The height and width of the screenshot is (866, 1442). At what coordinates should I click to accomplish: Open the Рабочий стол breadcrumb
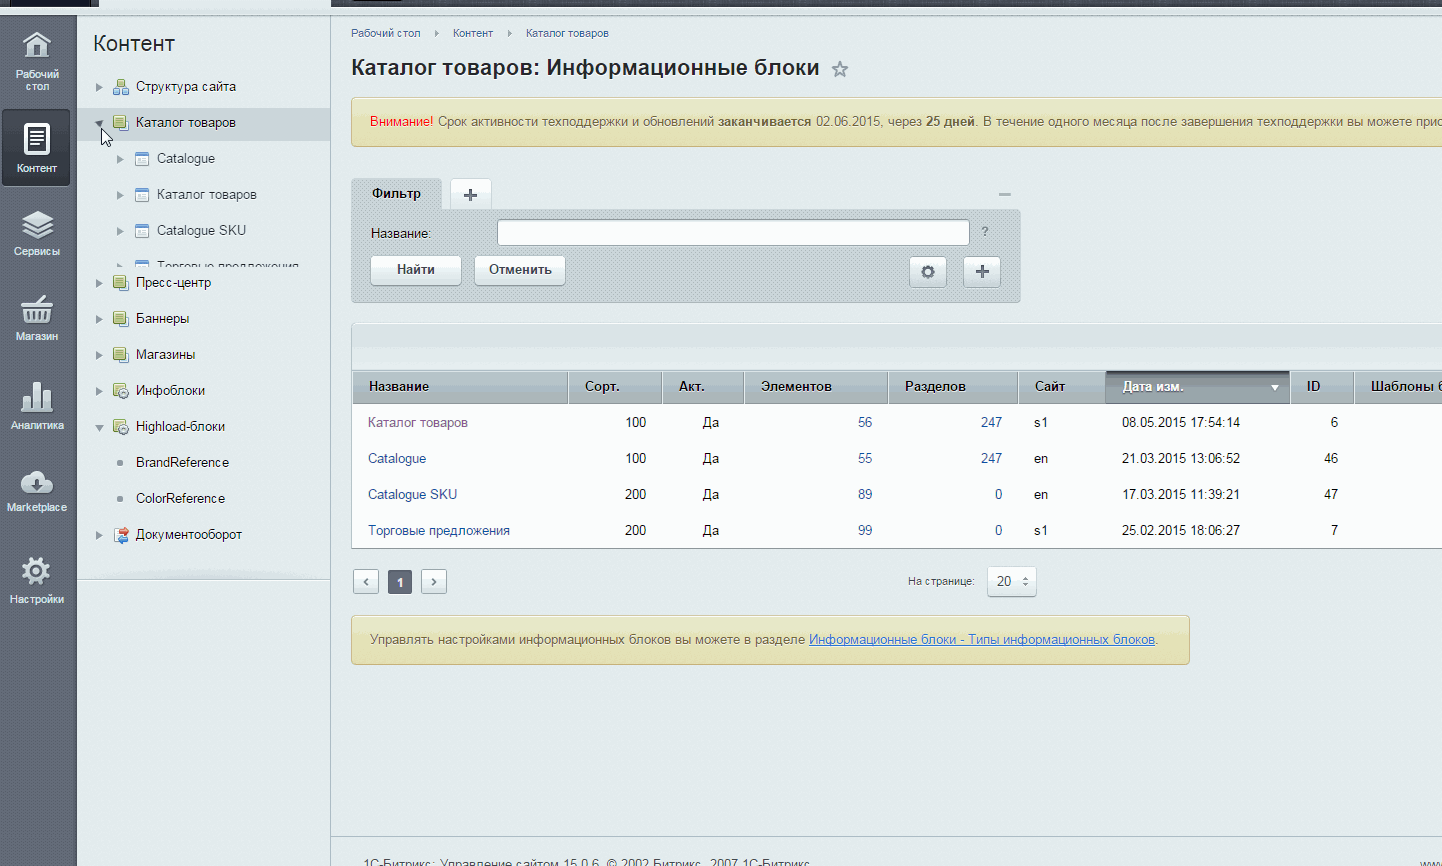(x=386, y=33)
